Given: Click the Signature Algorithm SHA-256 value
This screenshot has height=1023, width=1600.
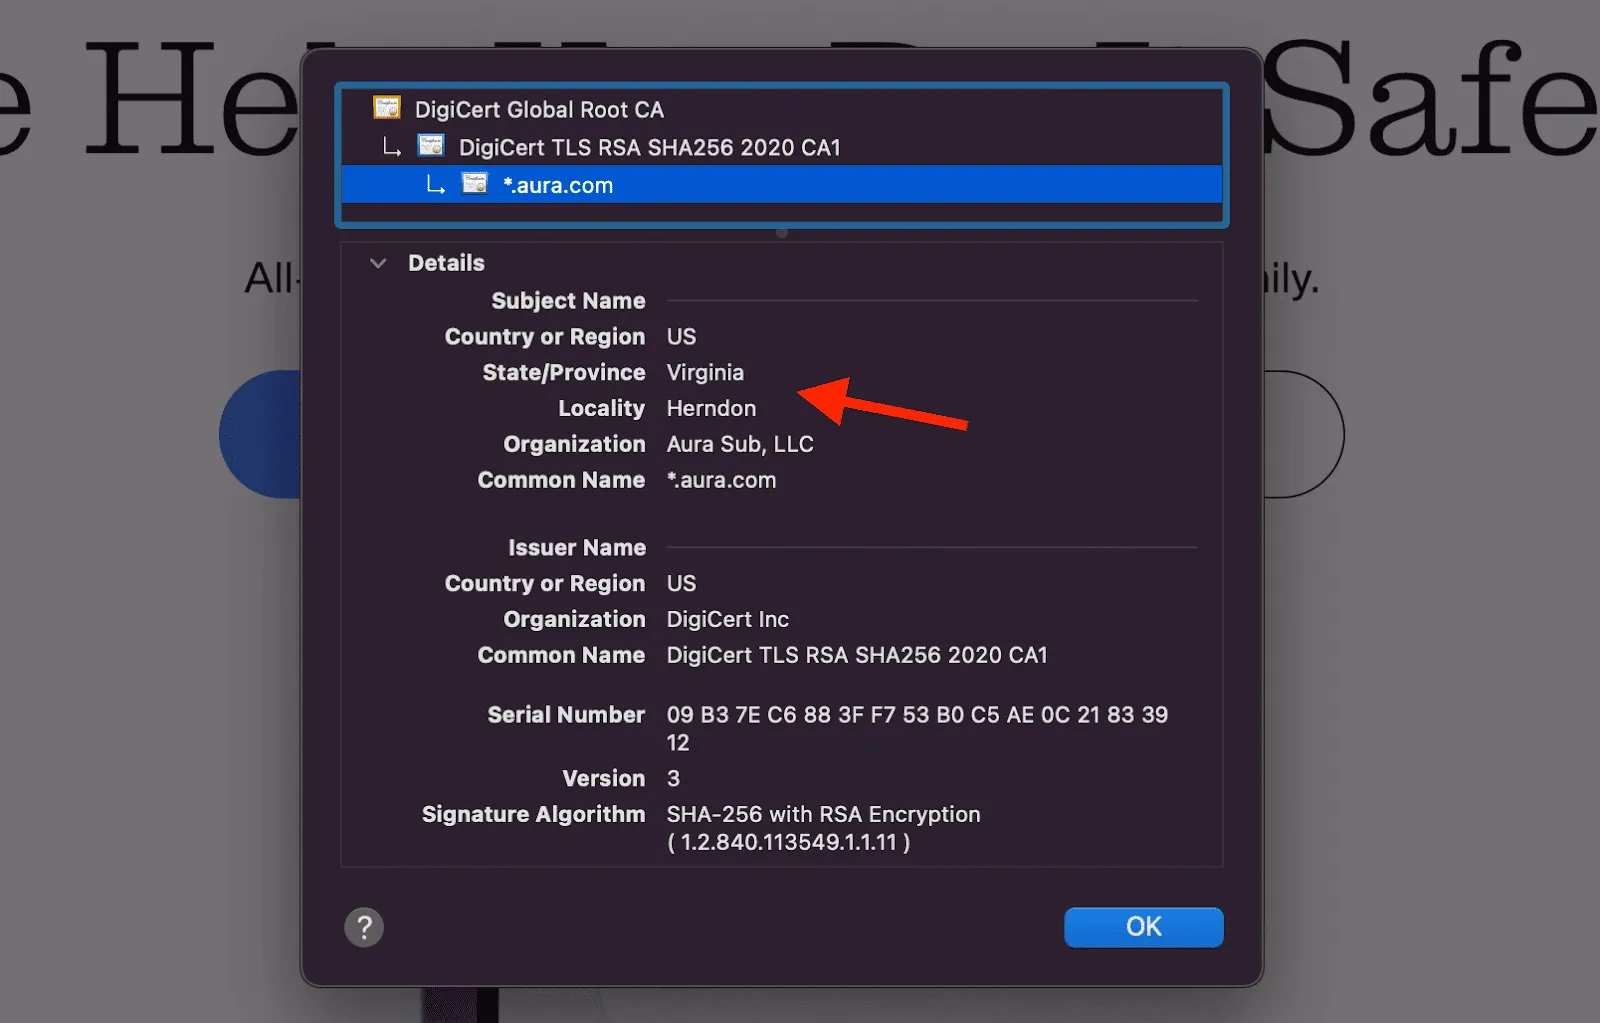Looking at the screenshot, I should pos(823,814).
